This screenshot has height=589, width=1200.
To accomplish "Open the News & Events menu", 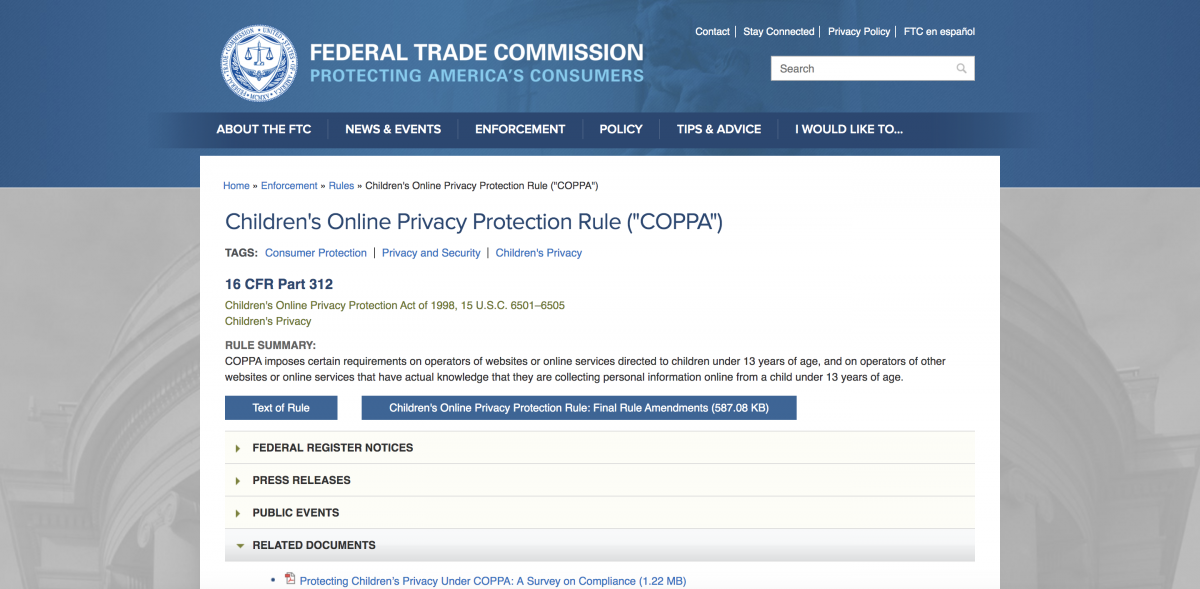I will [x=393, y=129].
